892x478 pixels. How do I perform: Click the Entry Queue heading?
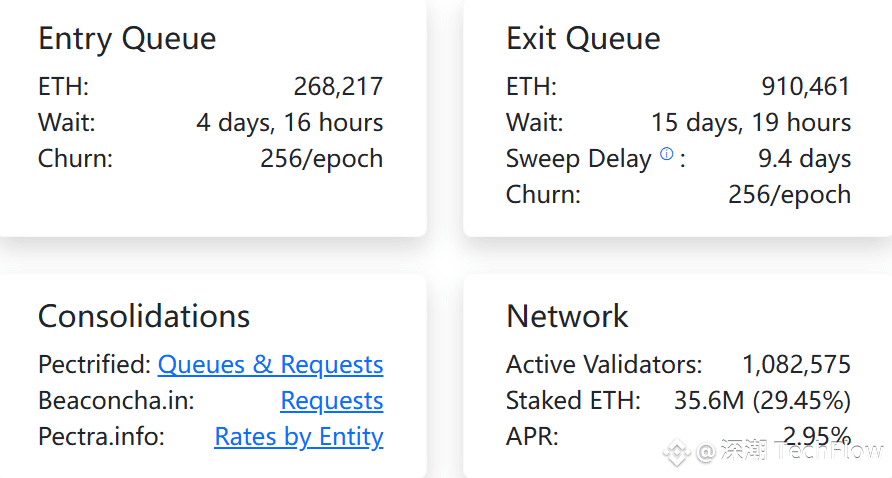pos(127,39)
